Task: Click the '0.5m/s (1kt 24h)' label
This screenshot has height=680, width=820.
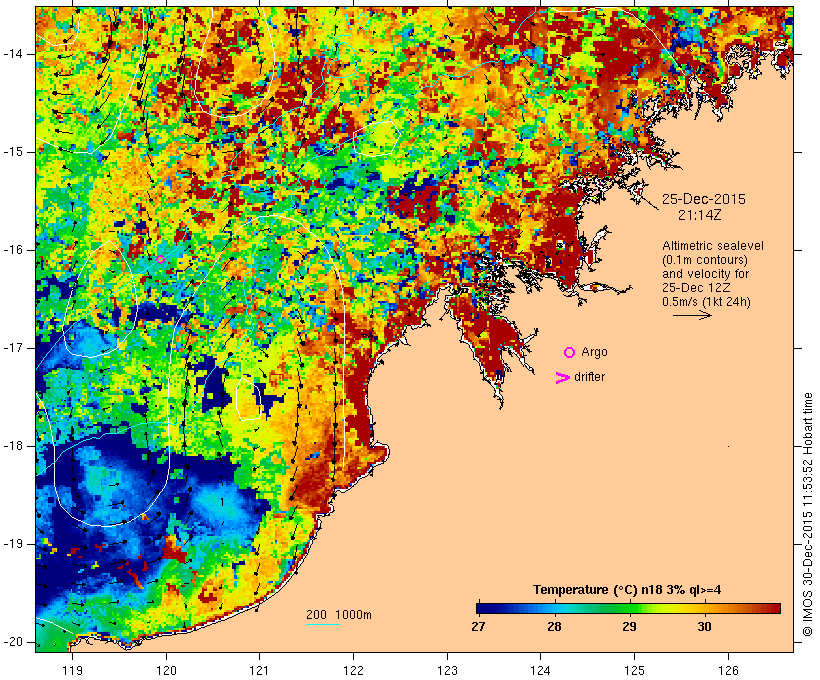Action: point(706,302)
